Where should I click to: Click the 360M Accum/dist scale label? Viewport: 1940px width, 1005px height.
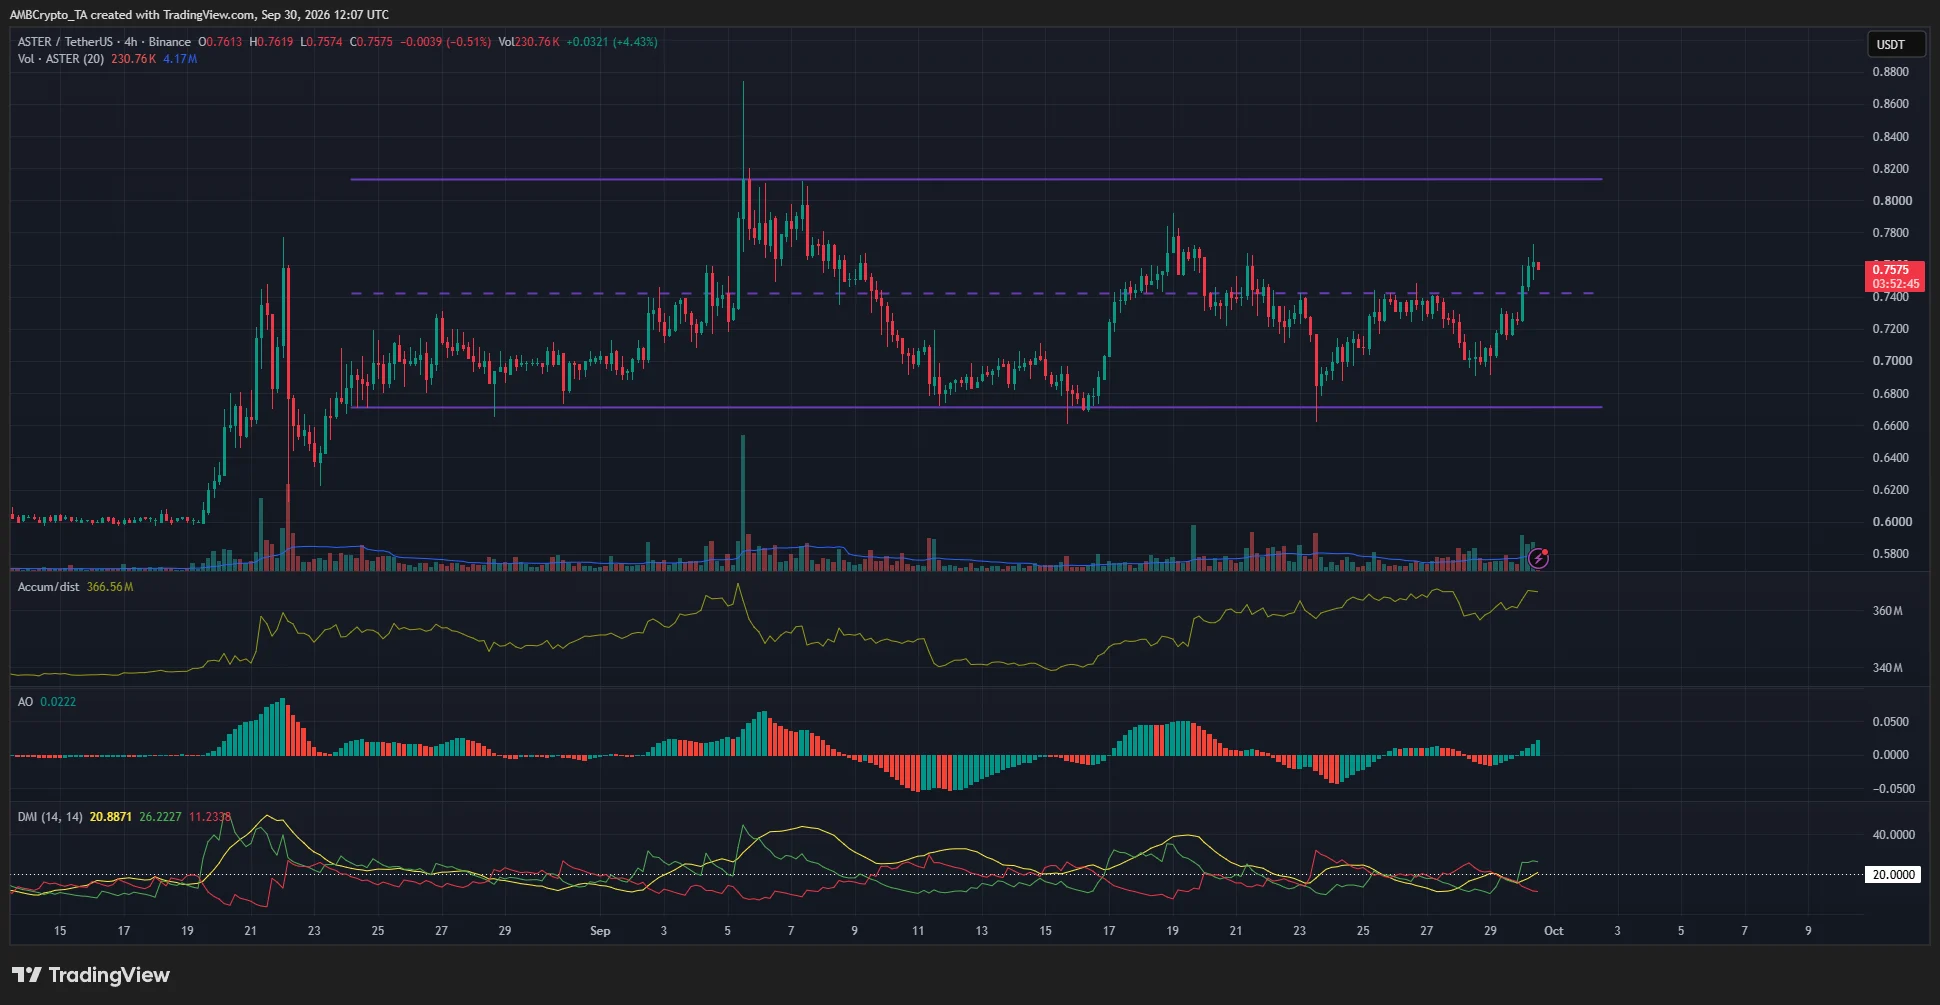click(x=1887, y=611)
